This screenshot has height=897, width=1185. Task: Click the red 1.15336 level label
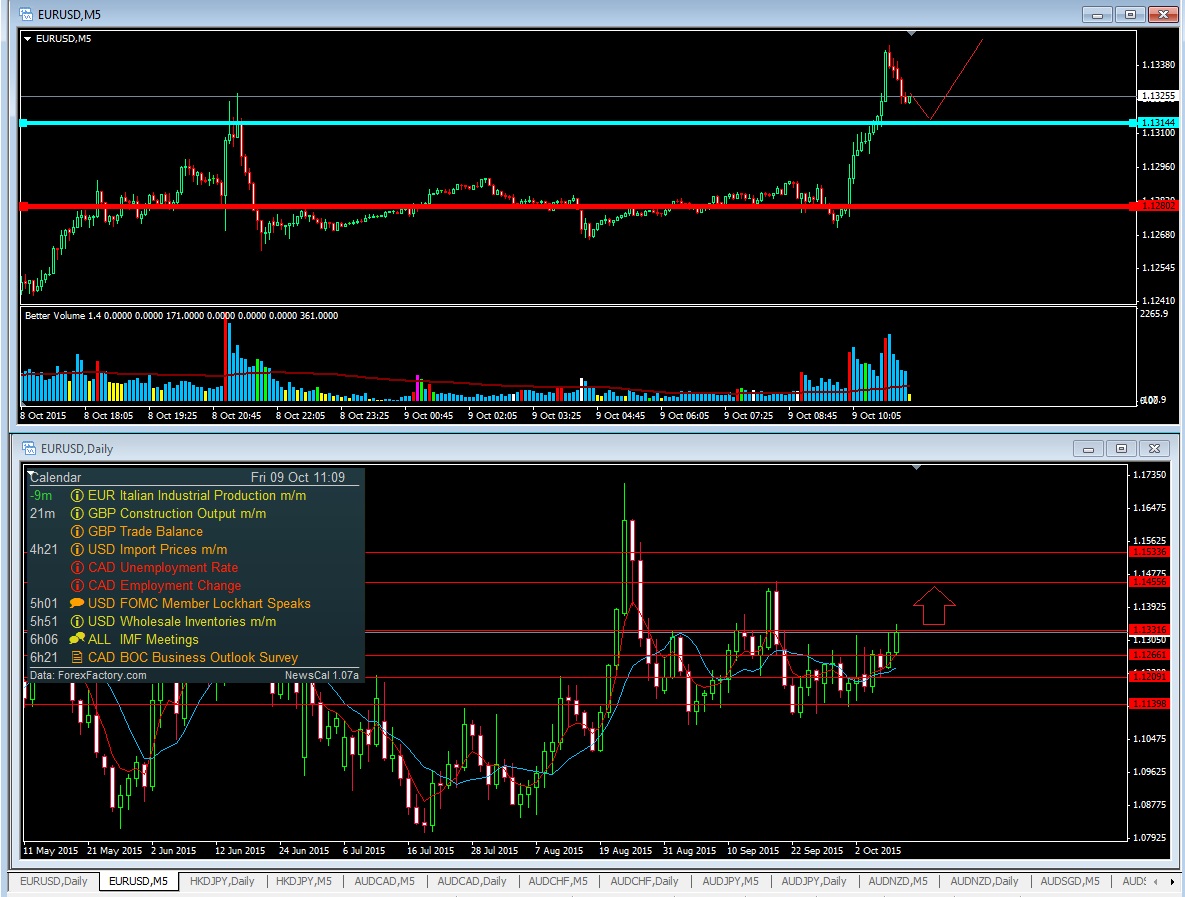pyautogui.click(x=1149, y=552)
